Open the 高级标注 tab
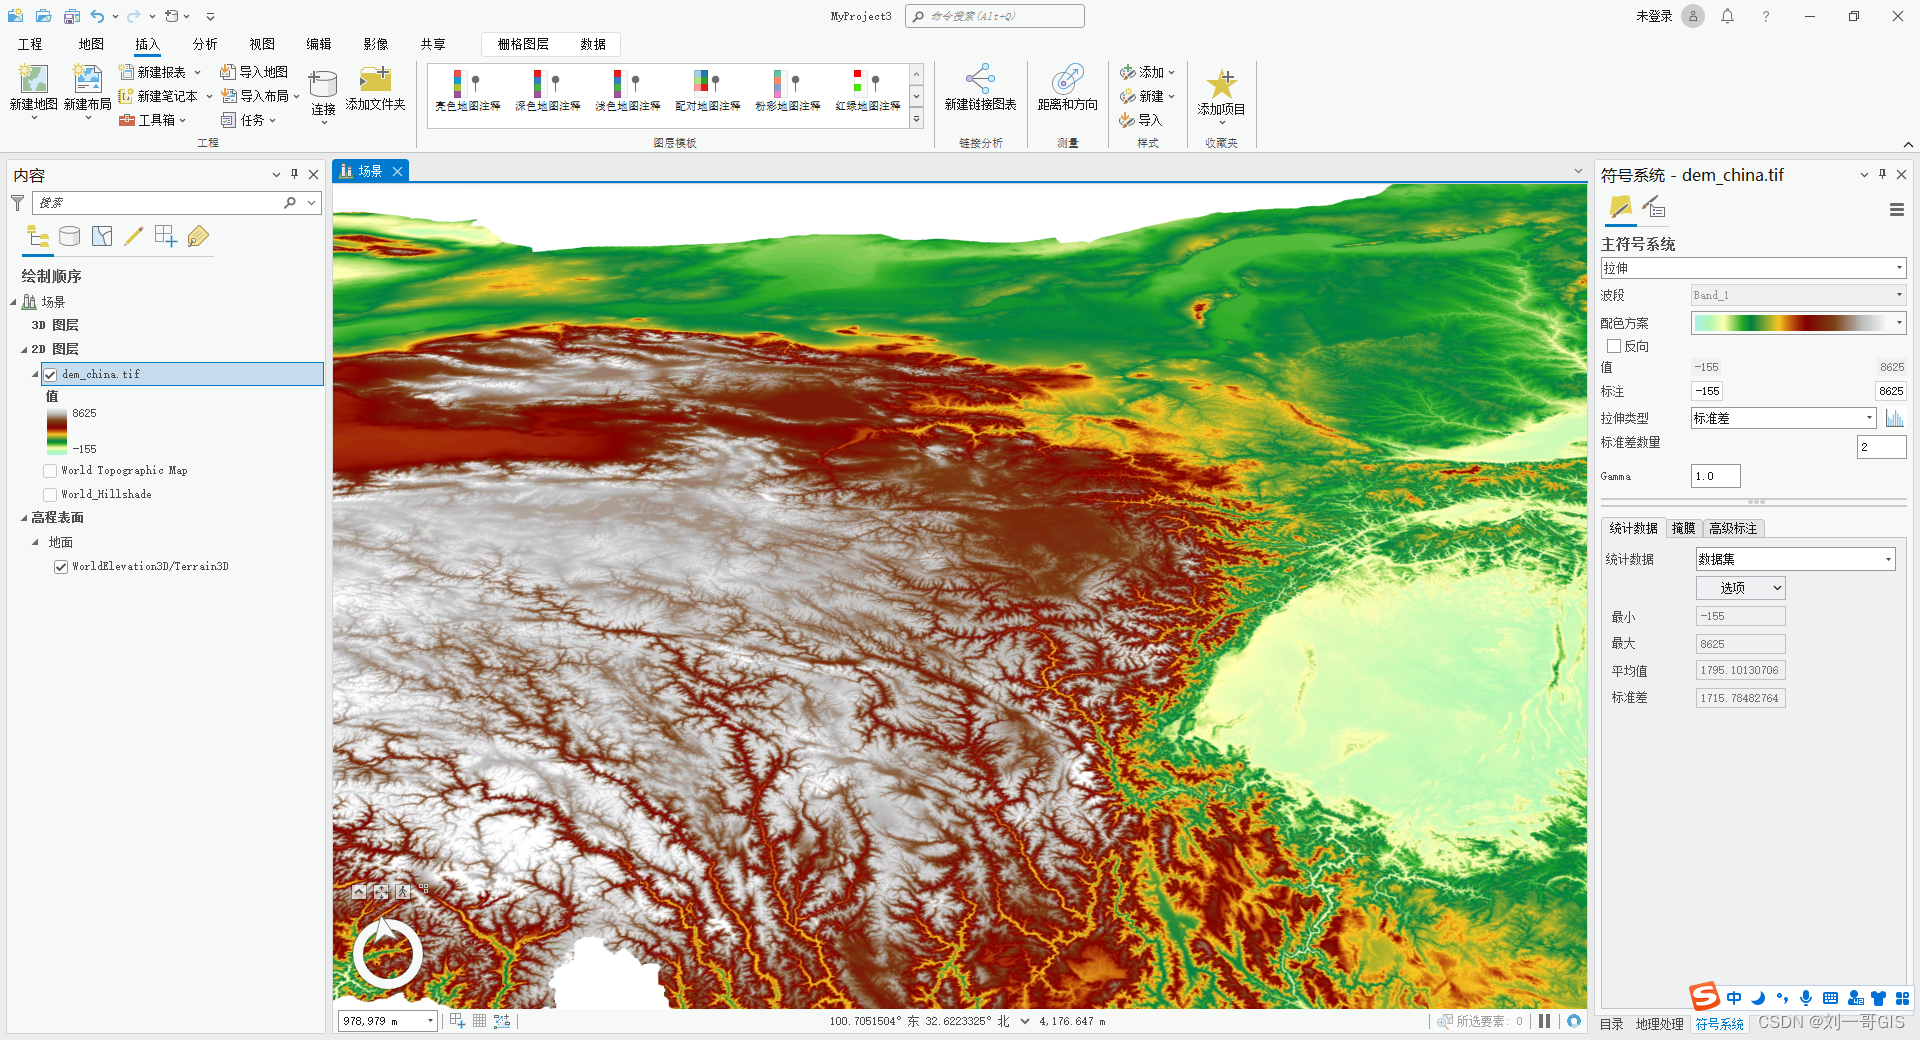 click(1733, 528)
